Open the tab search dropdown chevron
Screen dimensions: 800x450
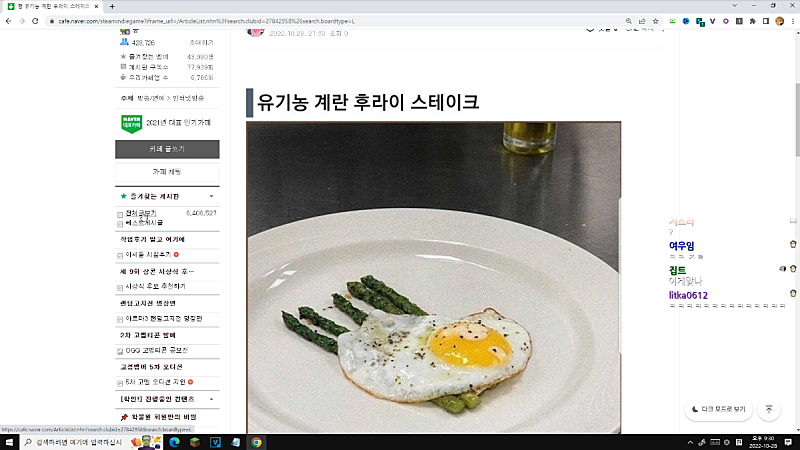735,6
